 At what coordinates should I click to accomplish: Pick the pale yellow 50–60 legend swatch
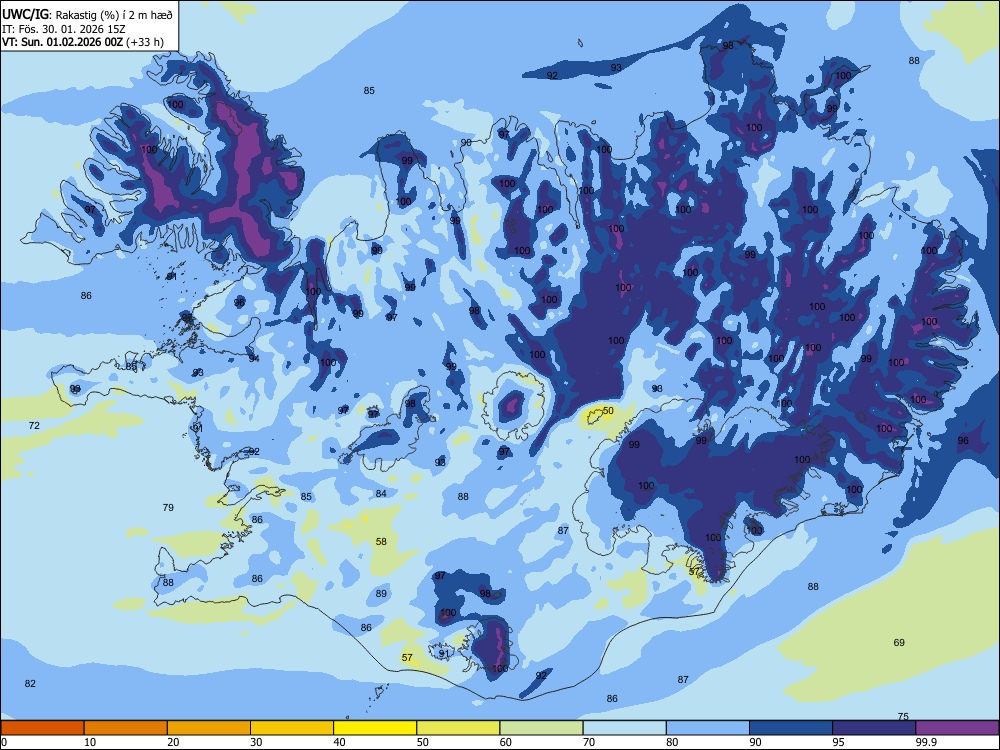[458, 728]
